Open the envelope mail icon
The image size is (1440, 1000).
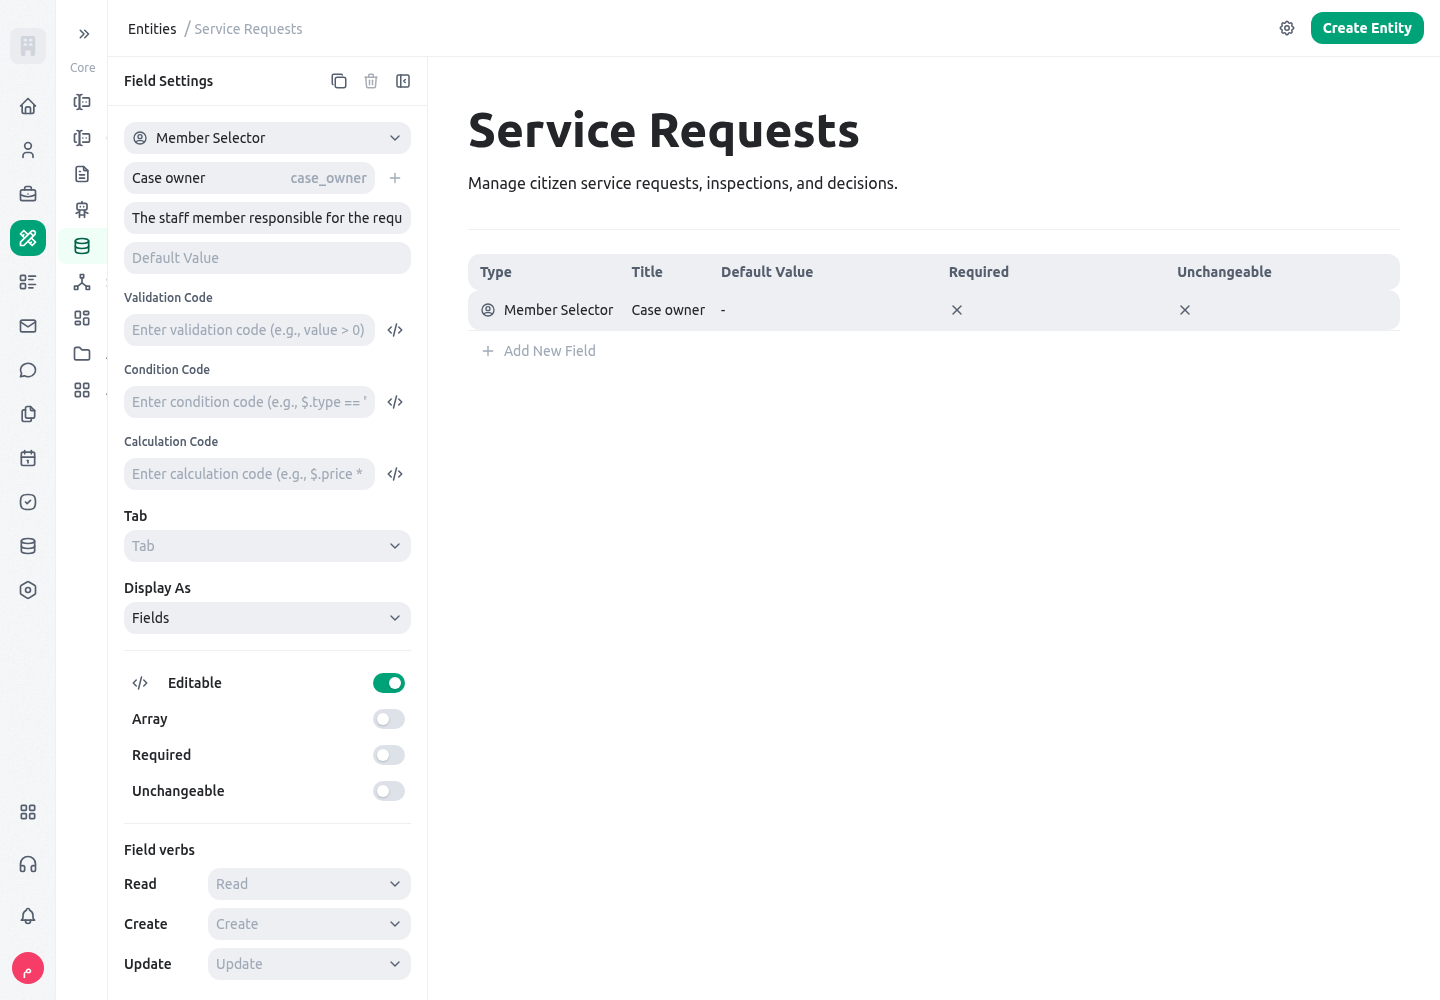click(x=28, y=326)
